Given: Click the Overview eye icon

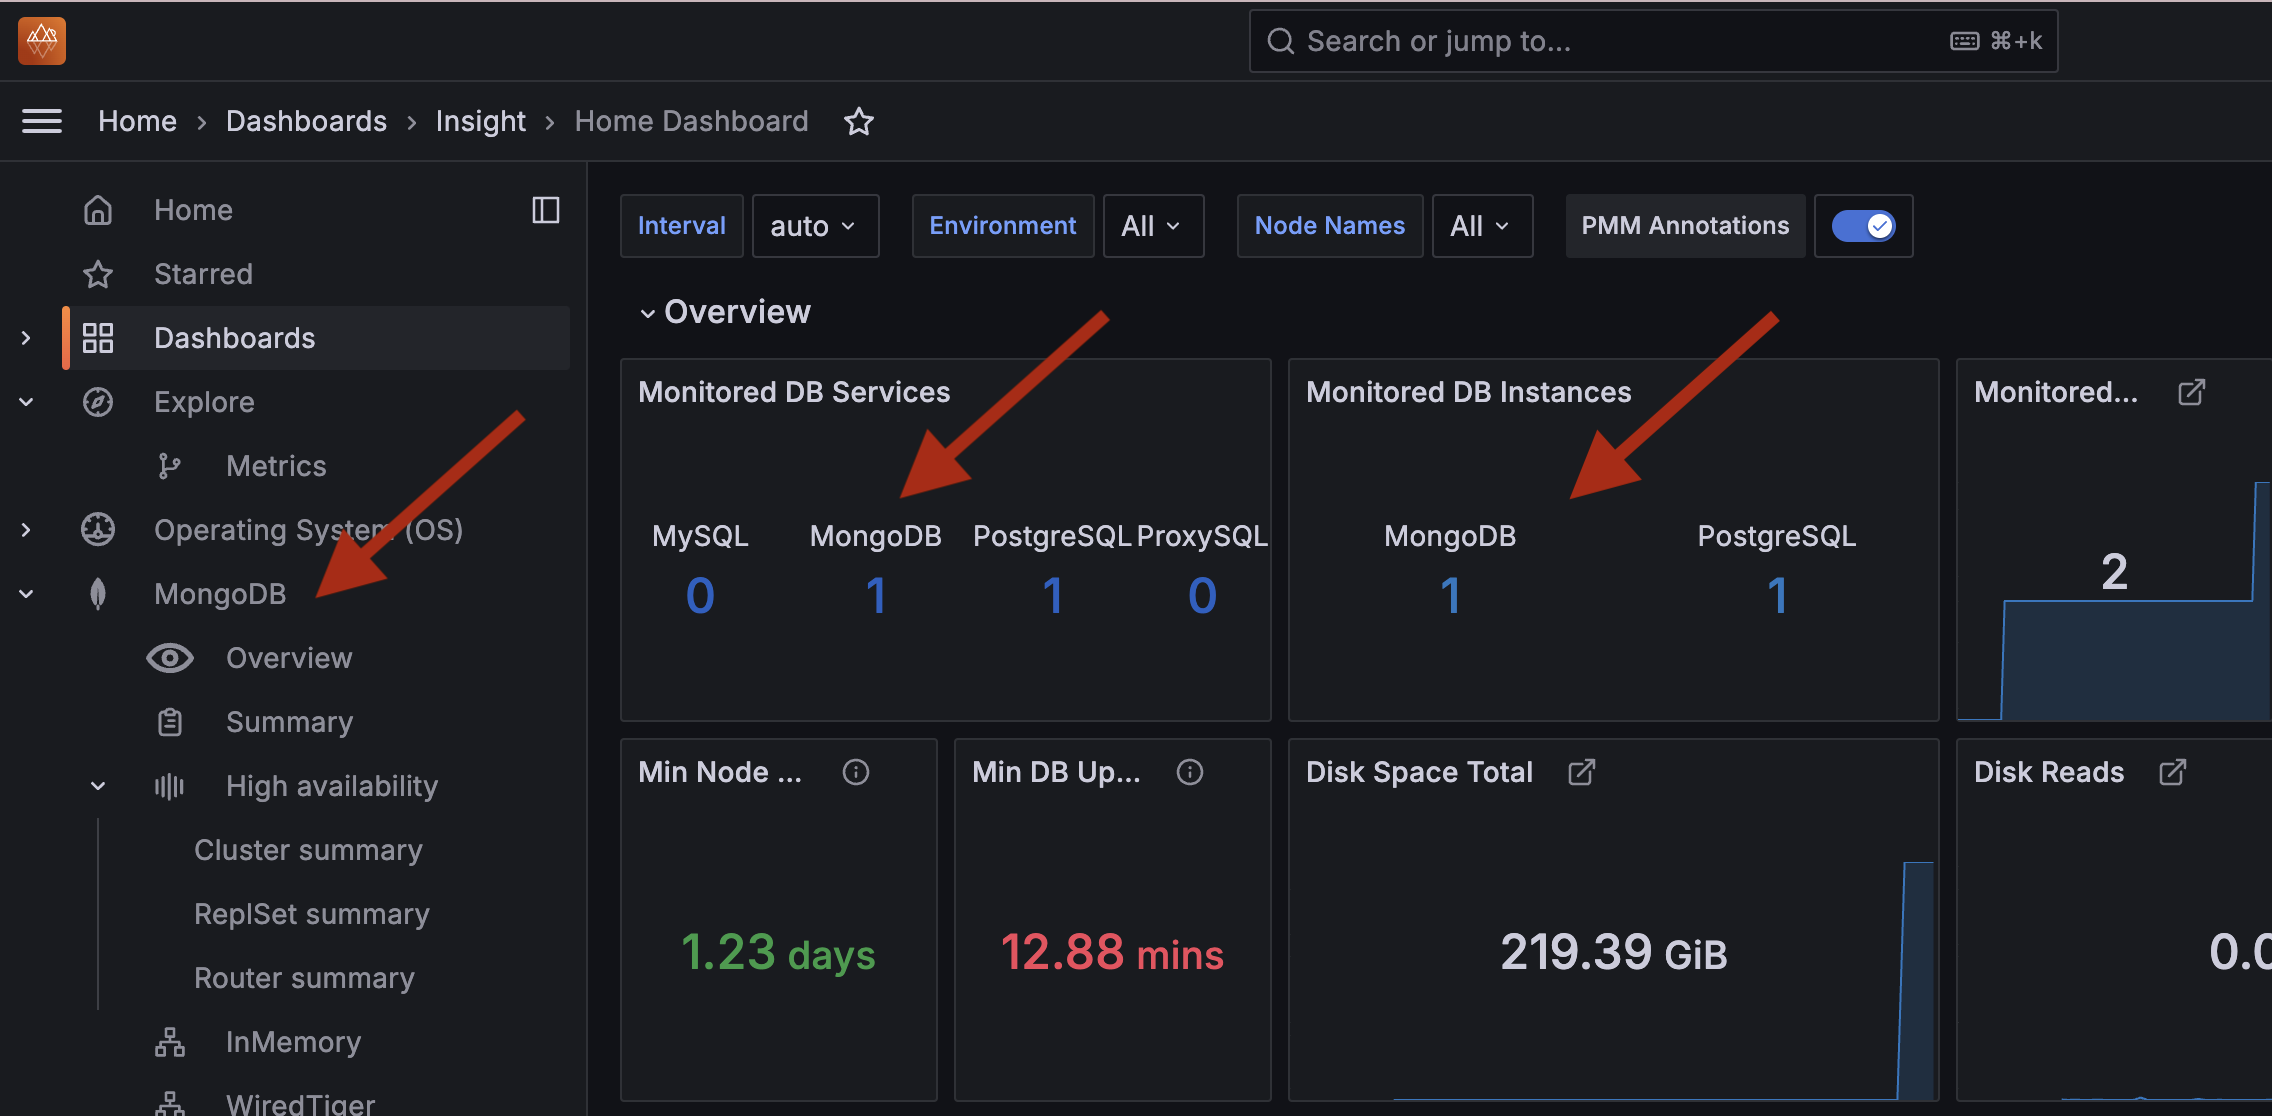Looking at the screenshot, I should [170, 658].
